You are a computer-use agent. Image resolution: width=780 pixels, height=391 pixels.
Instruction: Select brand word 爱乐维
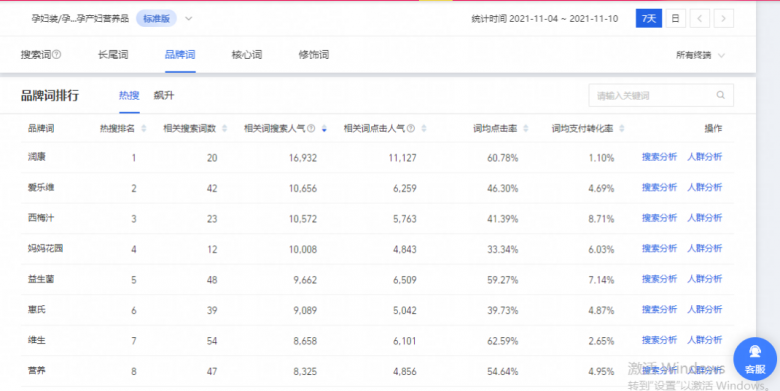(41, 188)
